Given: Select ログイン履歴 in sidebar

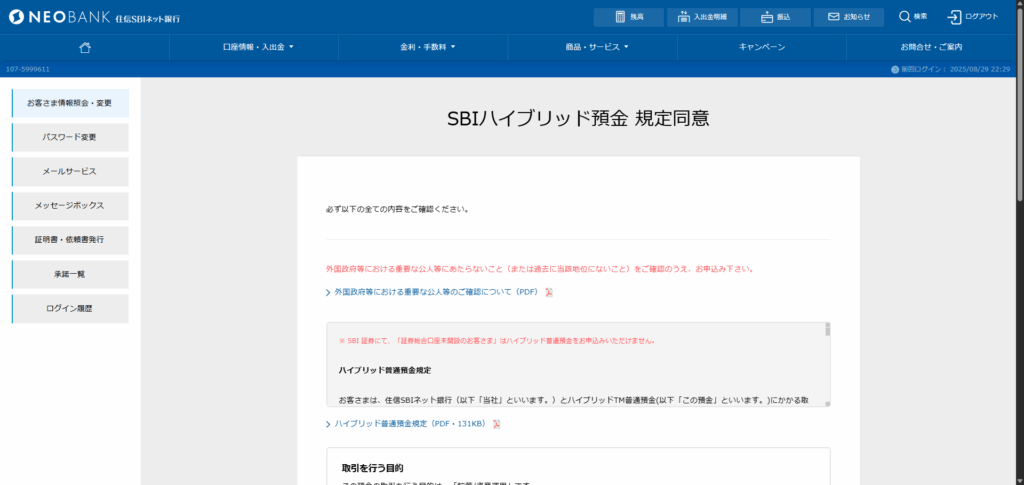Looking at the screenshot, I should (x=70, y=308).
